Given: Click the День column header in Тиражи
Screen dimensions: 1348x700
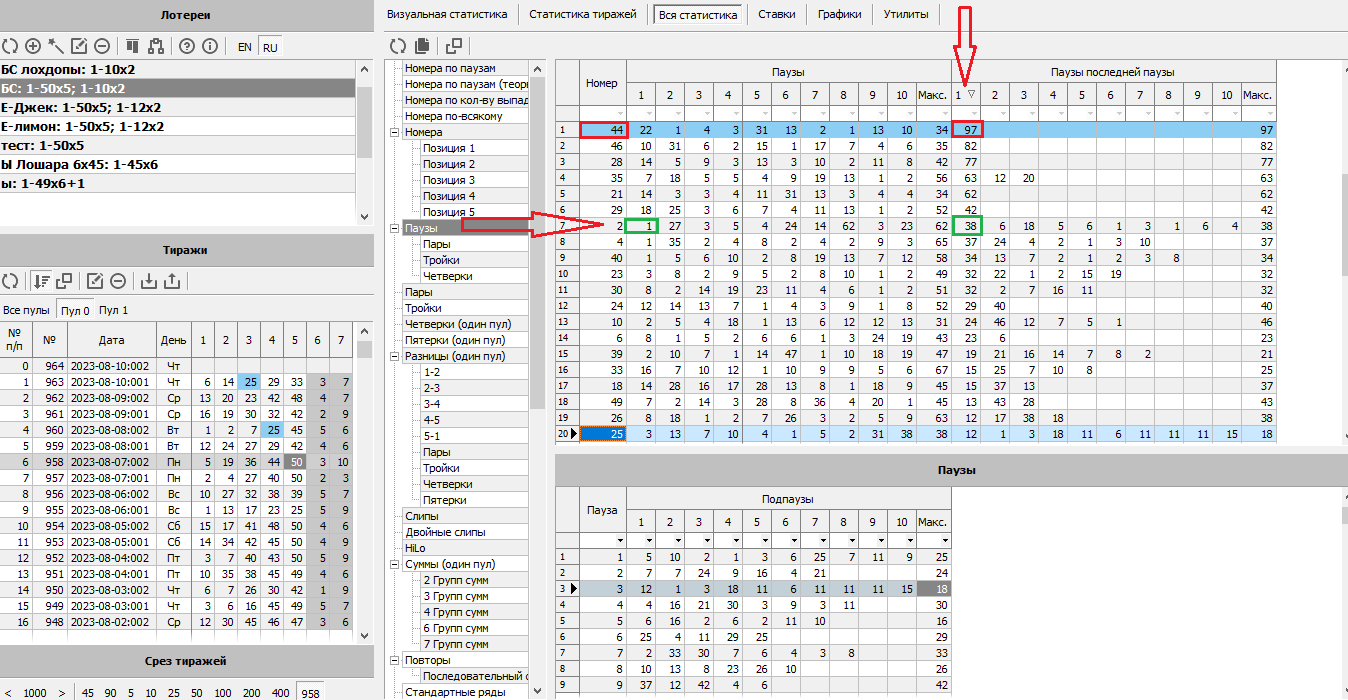Looking at the screenshot, I should pos(174,340).
